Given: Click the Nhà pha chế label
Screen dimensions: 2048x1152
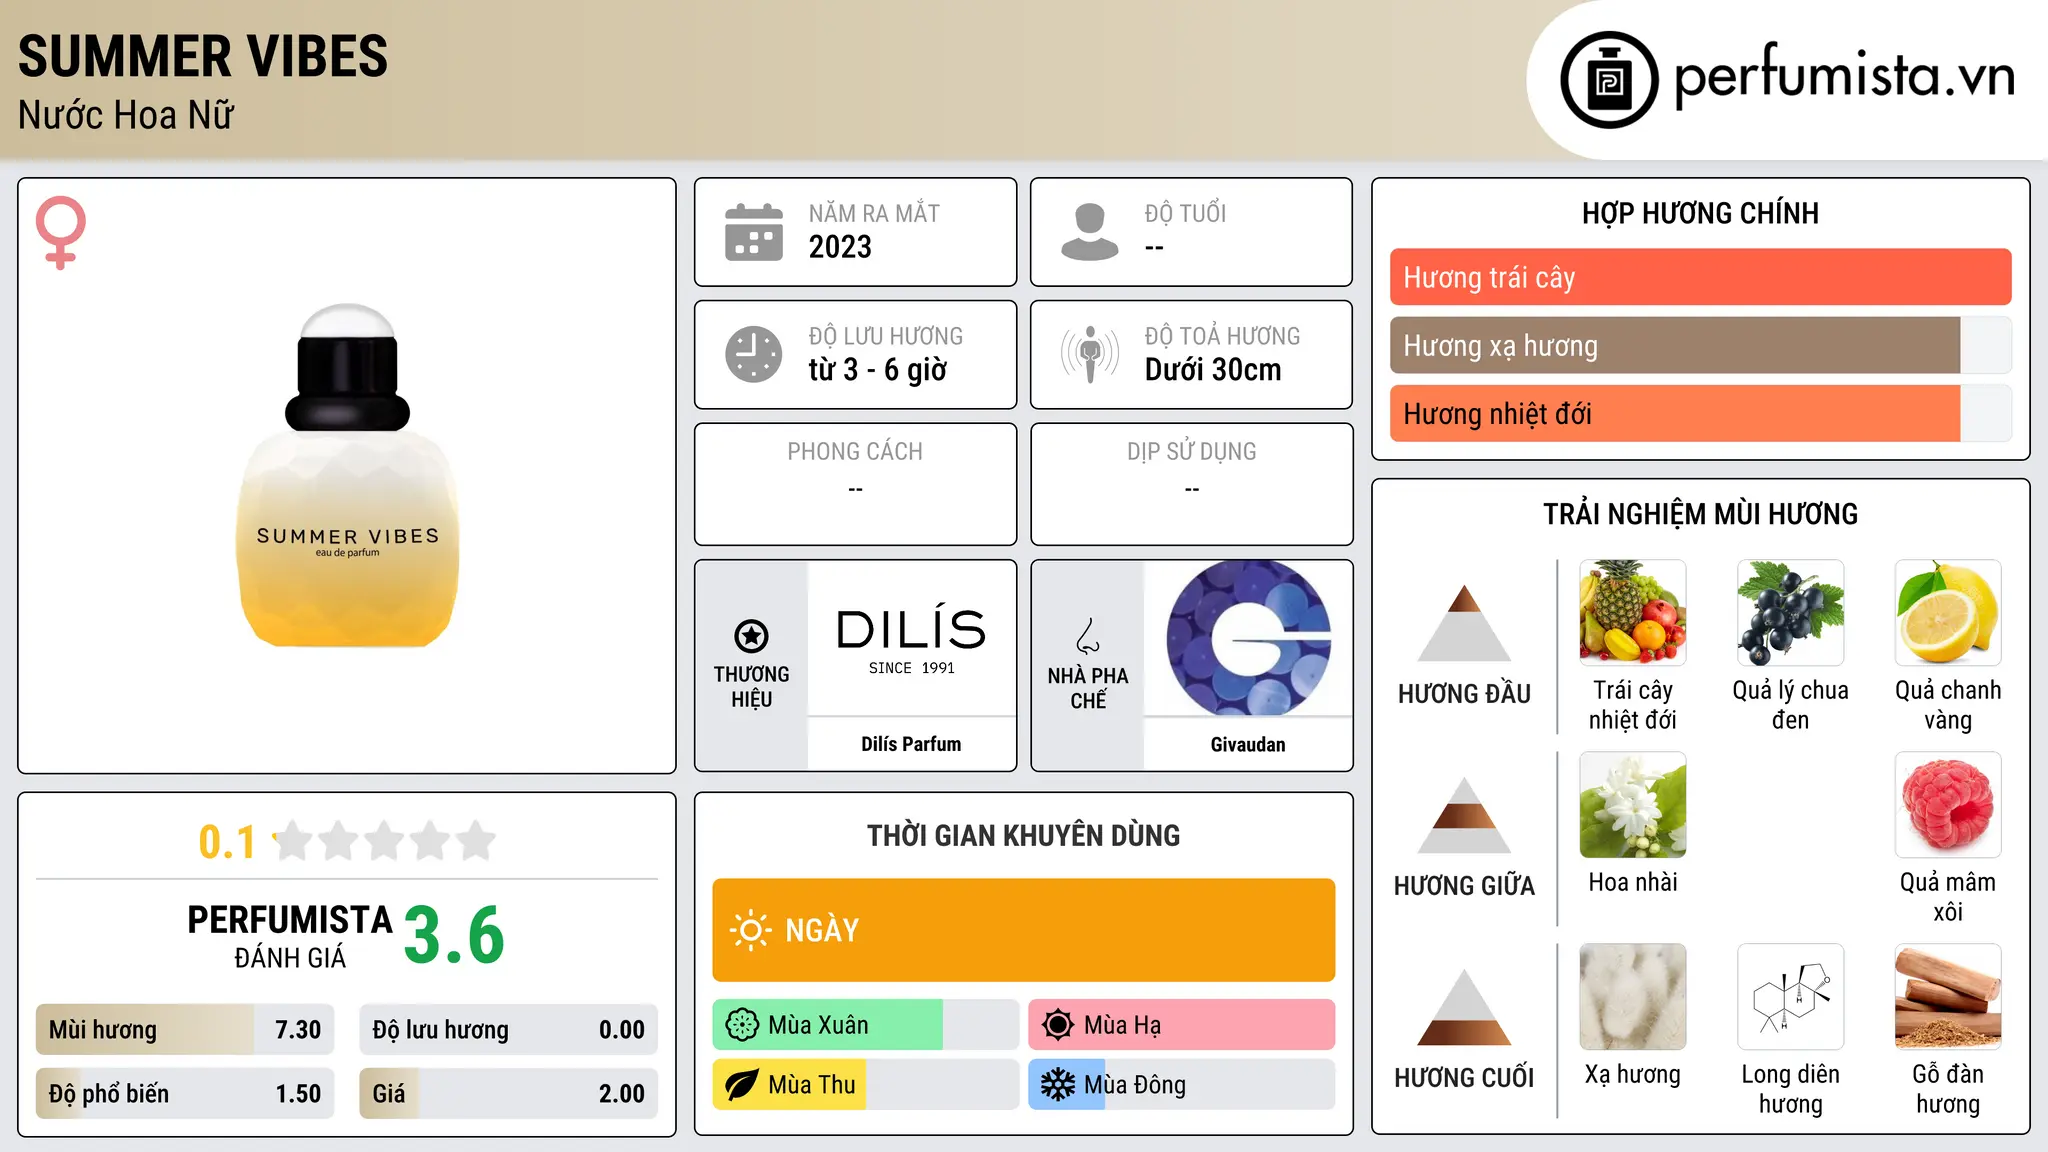Looking at the screenshot, I should click(1088, 688).
